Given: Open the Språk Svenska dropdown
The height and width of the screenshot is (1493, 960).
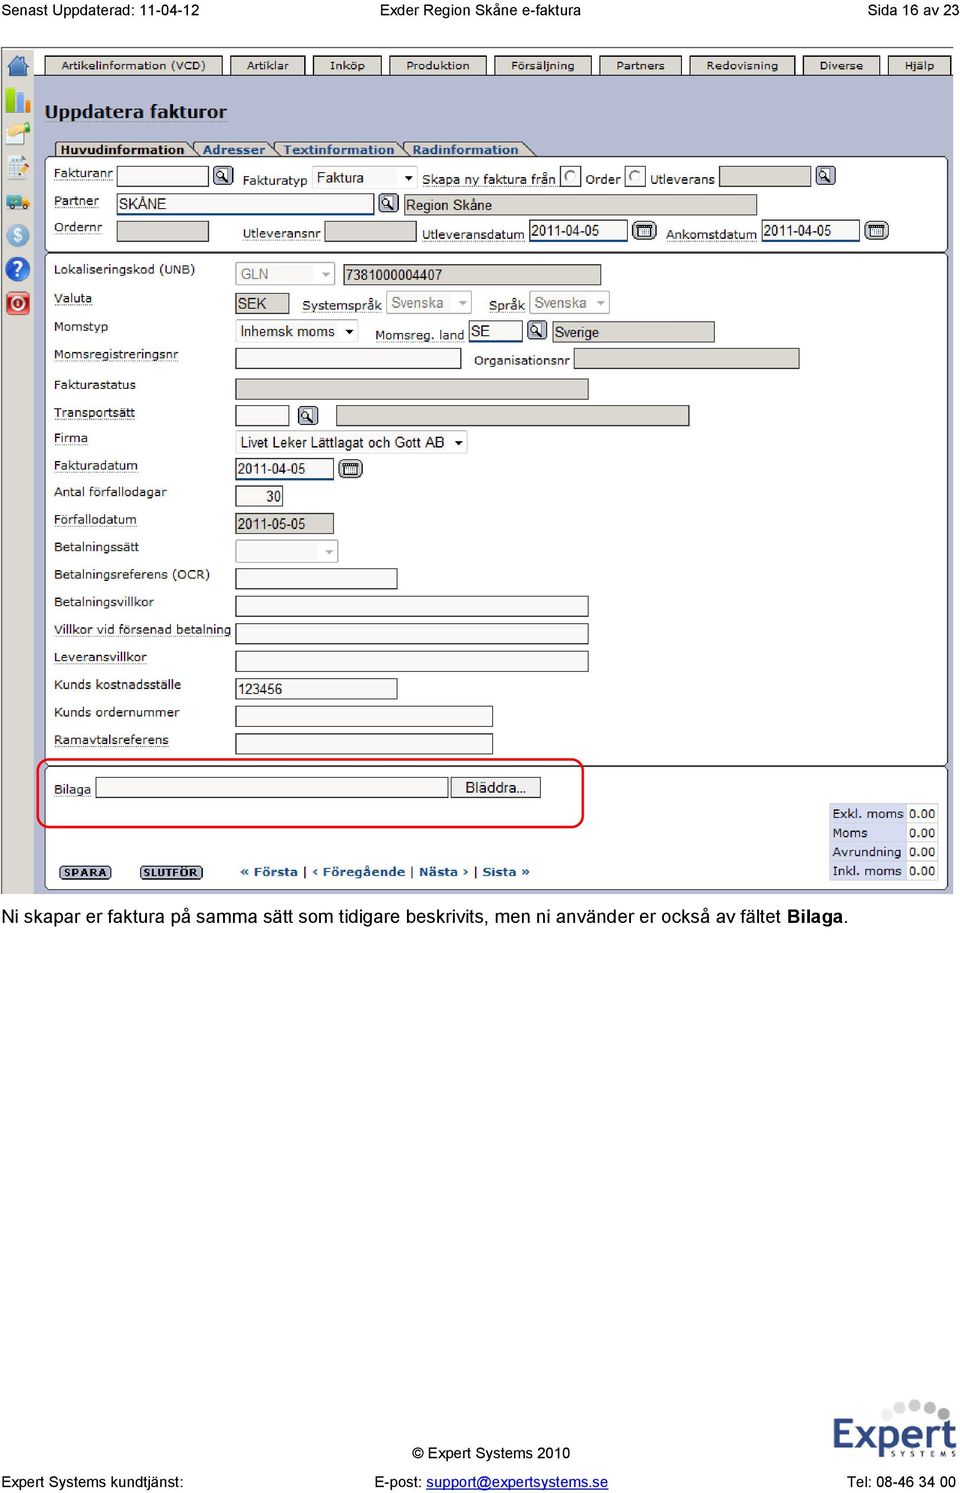Looking at the screenshot, I should [569, 303].
